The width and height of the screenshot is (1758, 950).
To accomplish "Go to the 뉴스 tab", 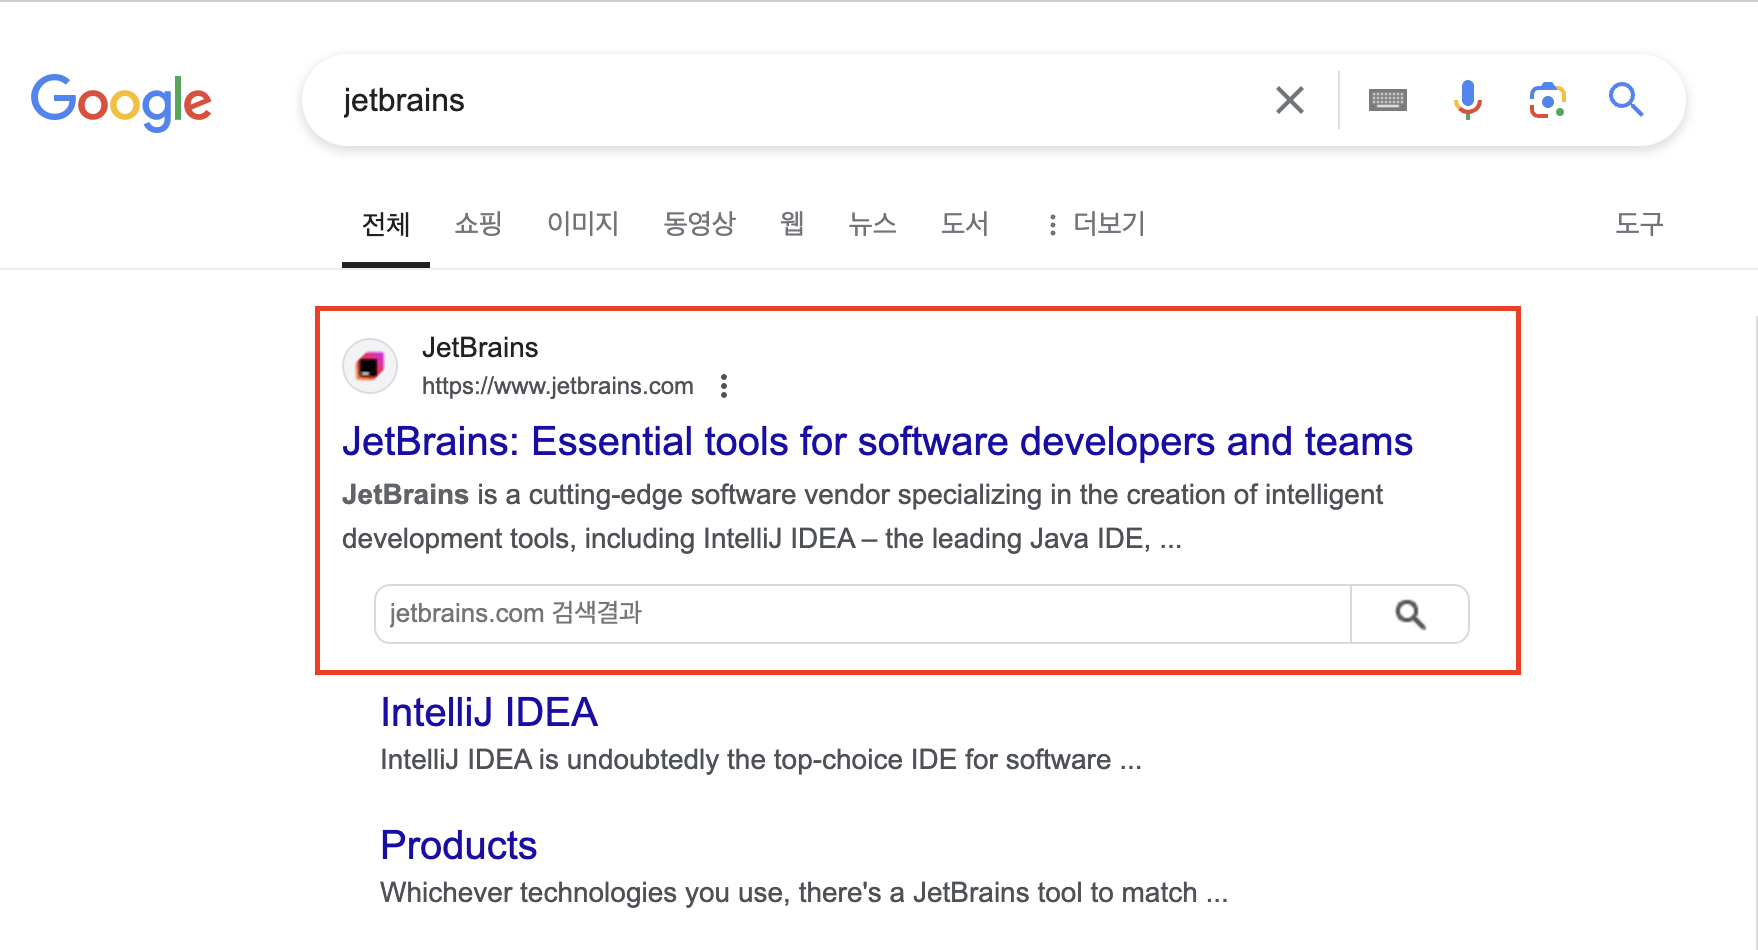I will pyautogui.click(x=873, y=224).
